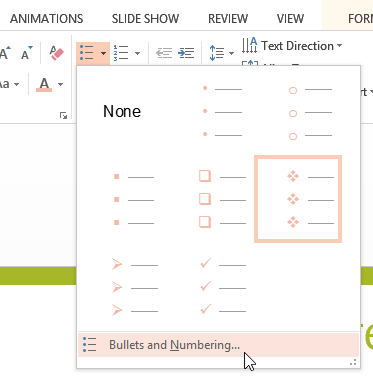Open the Font dialog launcher
Image resolution: width=373 pixels, height=378 pixels.
tap(63, 116)
